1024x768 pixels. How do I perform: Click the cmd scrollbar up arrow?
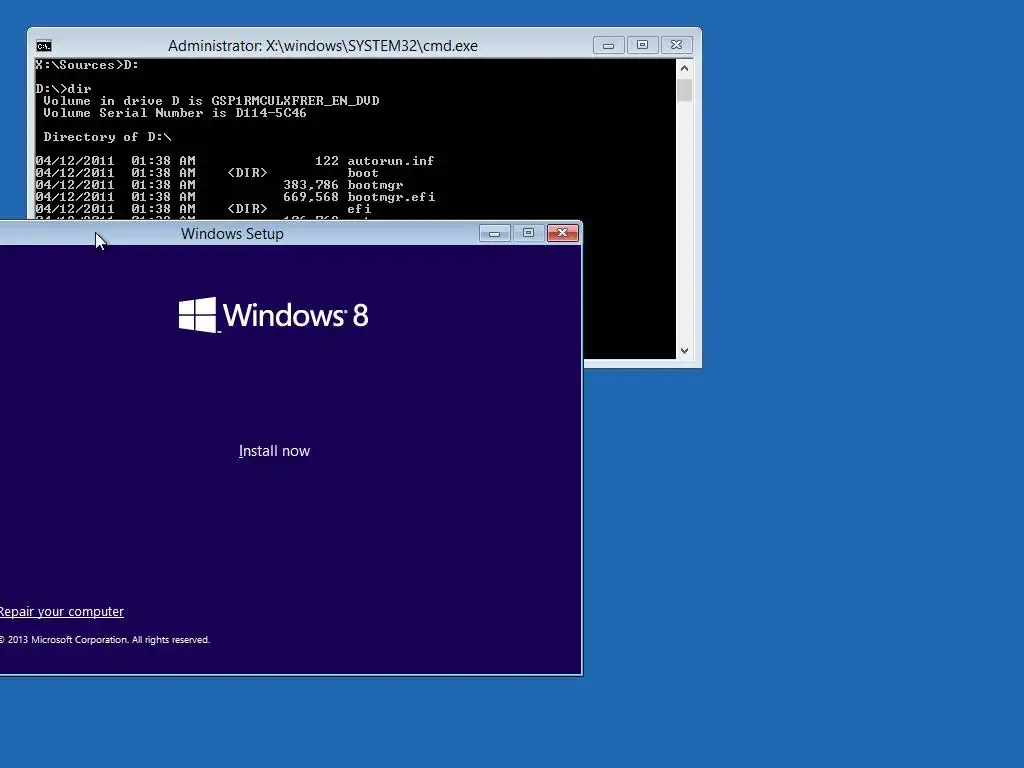(x=684, y=68)
